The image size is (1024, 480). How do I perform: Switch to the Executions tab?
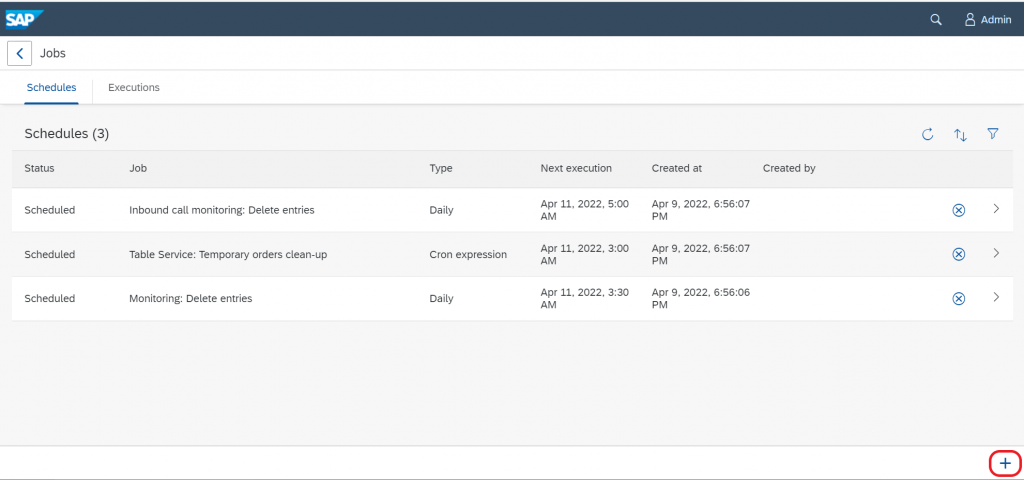point(134,88)
